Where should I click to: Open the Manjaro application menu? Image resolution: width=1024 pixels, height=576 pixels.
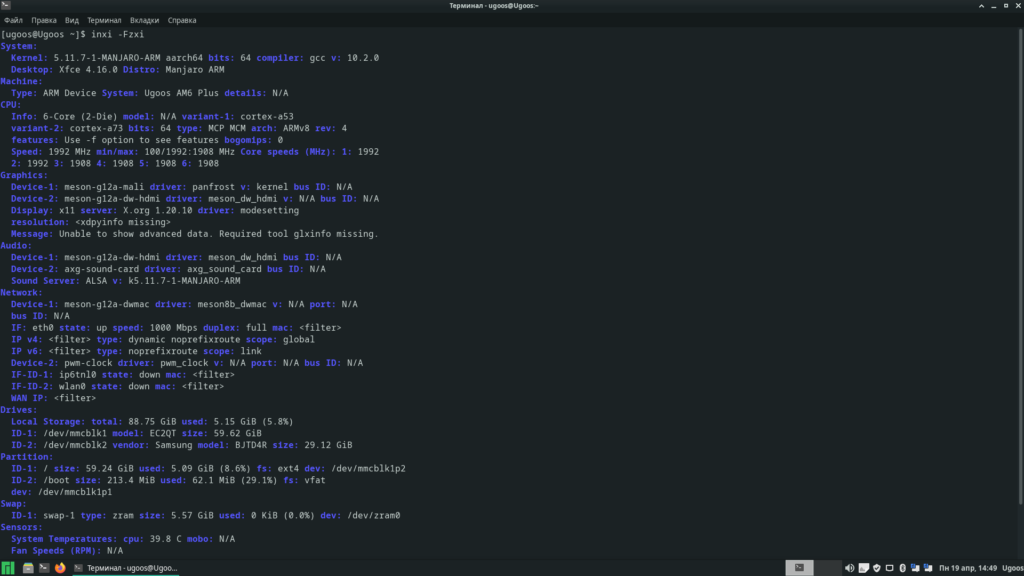pos(8,567)
